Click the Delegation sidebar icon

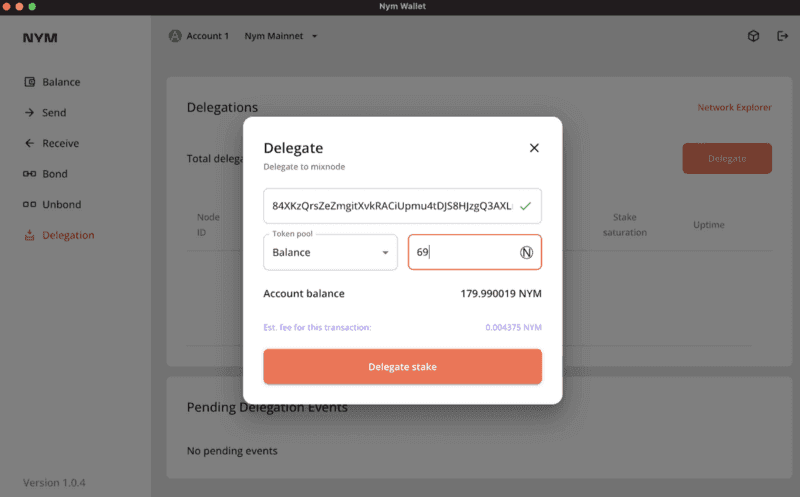coord(30,236)
